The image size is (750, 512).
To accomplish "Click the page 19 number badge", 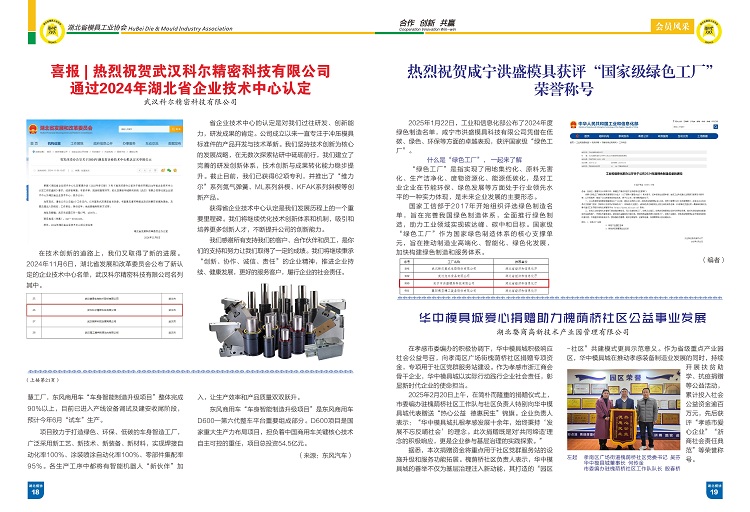I will tap(714, 492).
